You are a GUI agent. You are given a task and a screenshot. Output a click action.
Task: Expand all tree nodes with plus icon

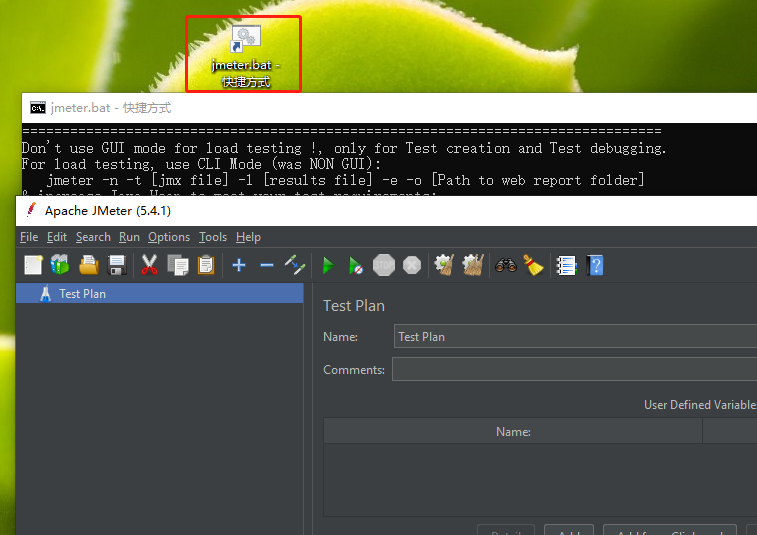[239, 265]
